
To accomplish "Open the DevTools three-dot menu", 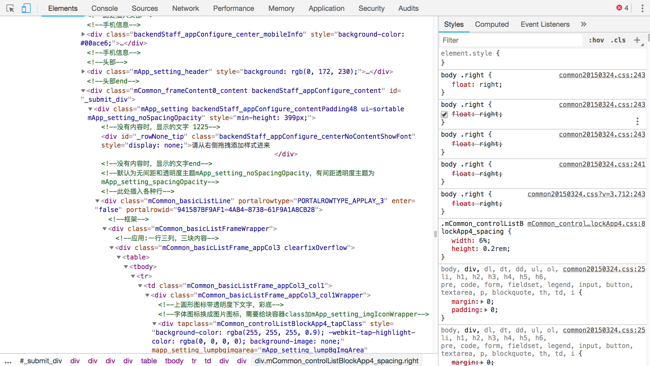I will coord(643,8).
